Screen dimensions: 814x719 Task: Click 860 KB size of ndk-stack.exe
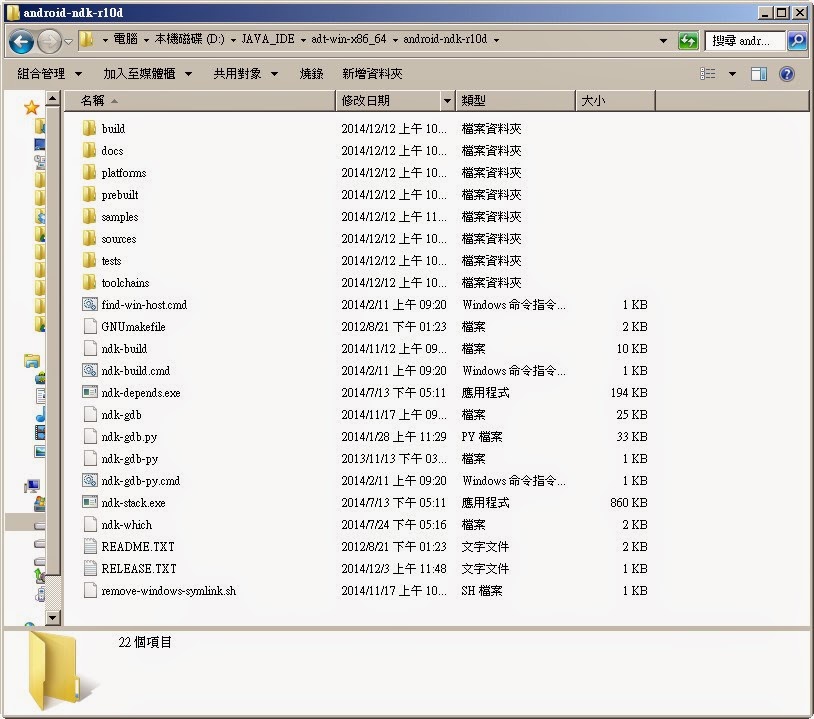click(x=629, y=503)
